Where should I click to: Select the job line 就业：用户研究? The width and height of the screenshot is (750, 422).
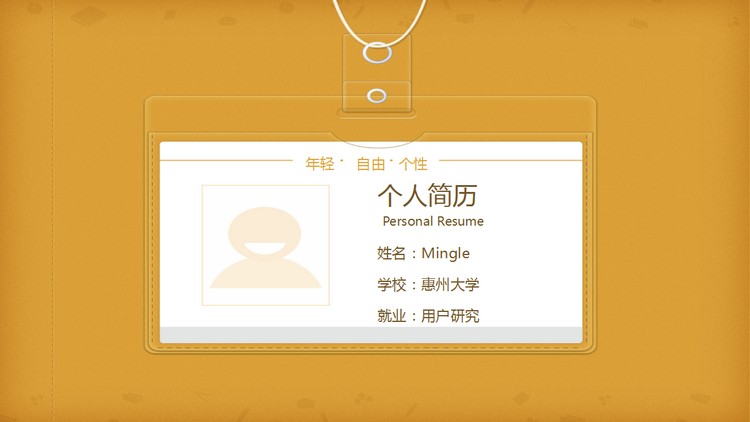(428, 316)
